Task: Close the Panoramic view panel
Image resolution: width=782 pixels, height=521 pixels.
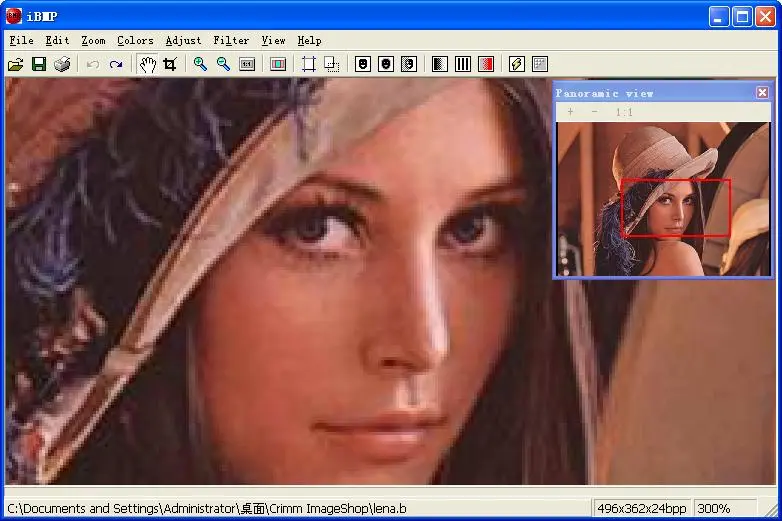Action: point(762,92)
